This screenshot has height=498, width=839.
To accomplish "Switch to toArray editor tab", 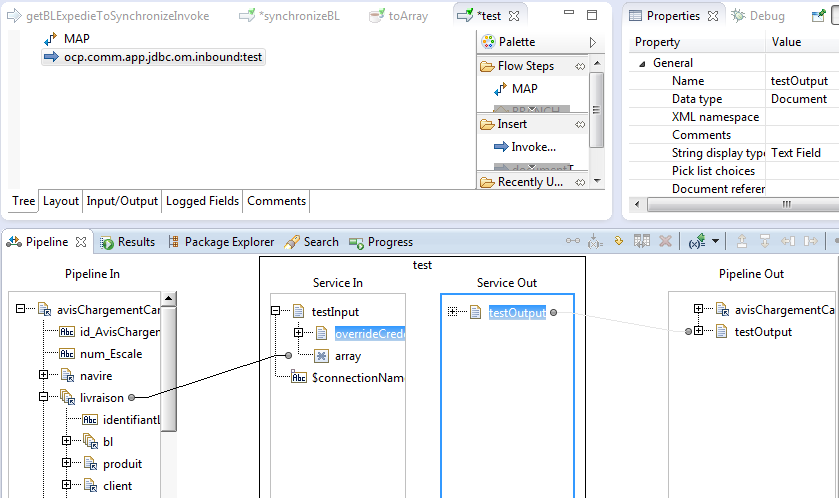I will [x=399, y=16].
